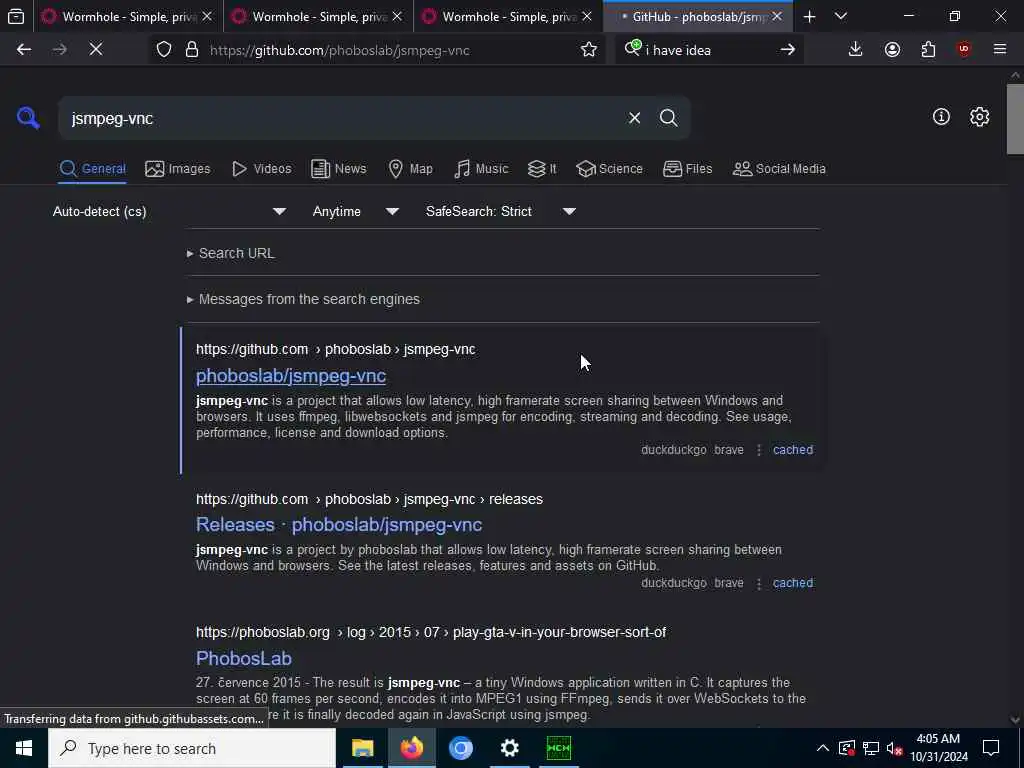This screenshot has width=1024, height=768.
Task: Switch to Music category
Action: tap(481, 168)
